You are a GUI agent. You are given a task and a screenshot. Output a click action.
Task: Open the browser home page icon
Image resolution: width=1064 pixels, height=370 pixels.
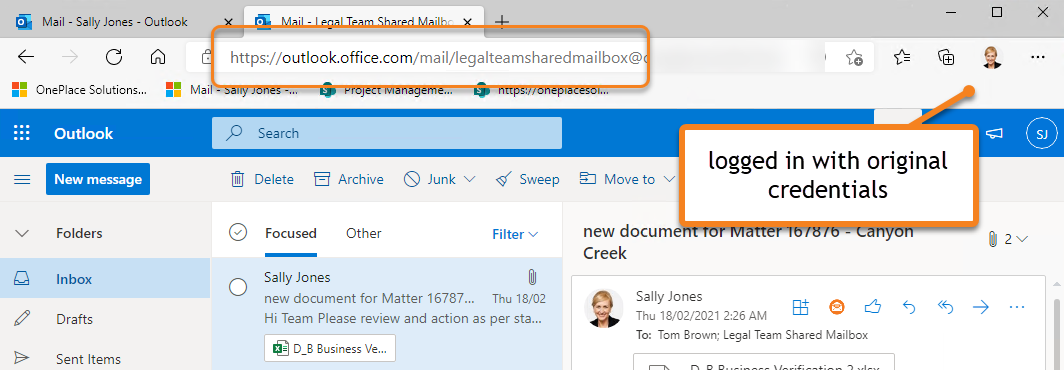pos(157,57)
